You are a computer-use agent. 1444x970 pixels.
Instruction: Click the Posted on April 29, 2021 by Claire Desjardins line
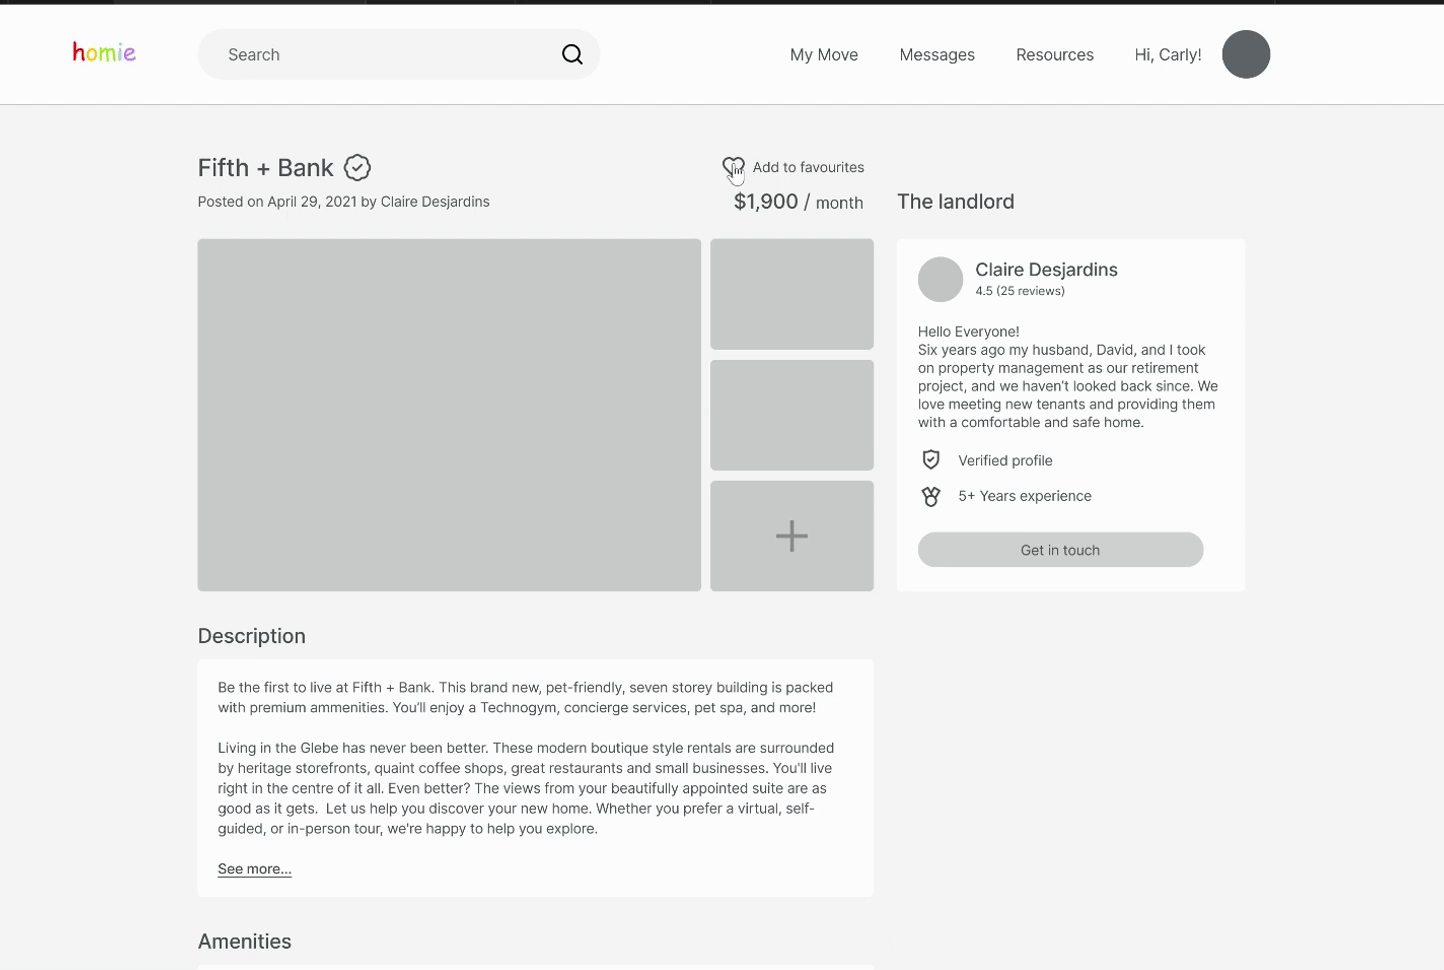[x=344, y=201]
